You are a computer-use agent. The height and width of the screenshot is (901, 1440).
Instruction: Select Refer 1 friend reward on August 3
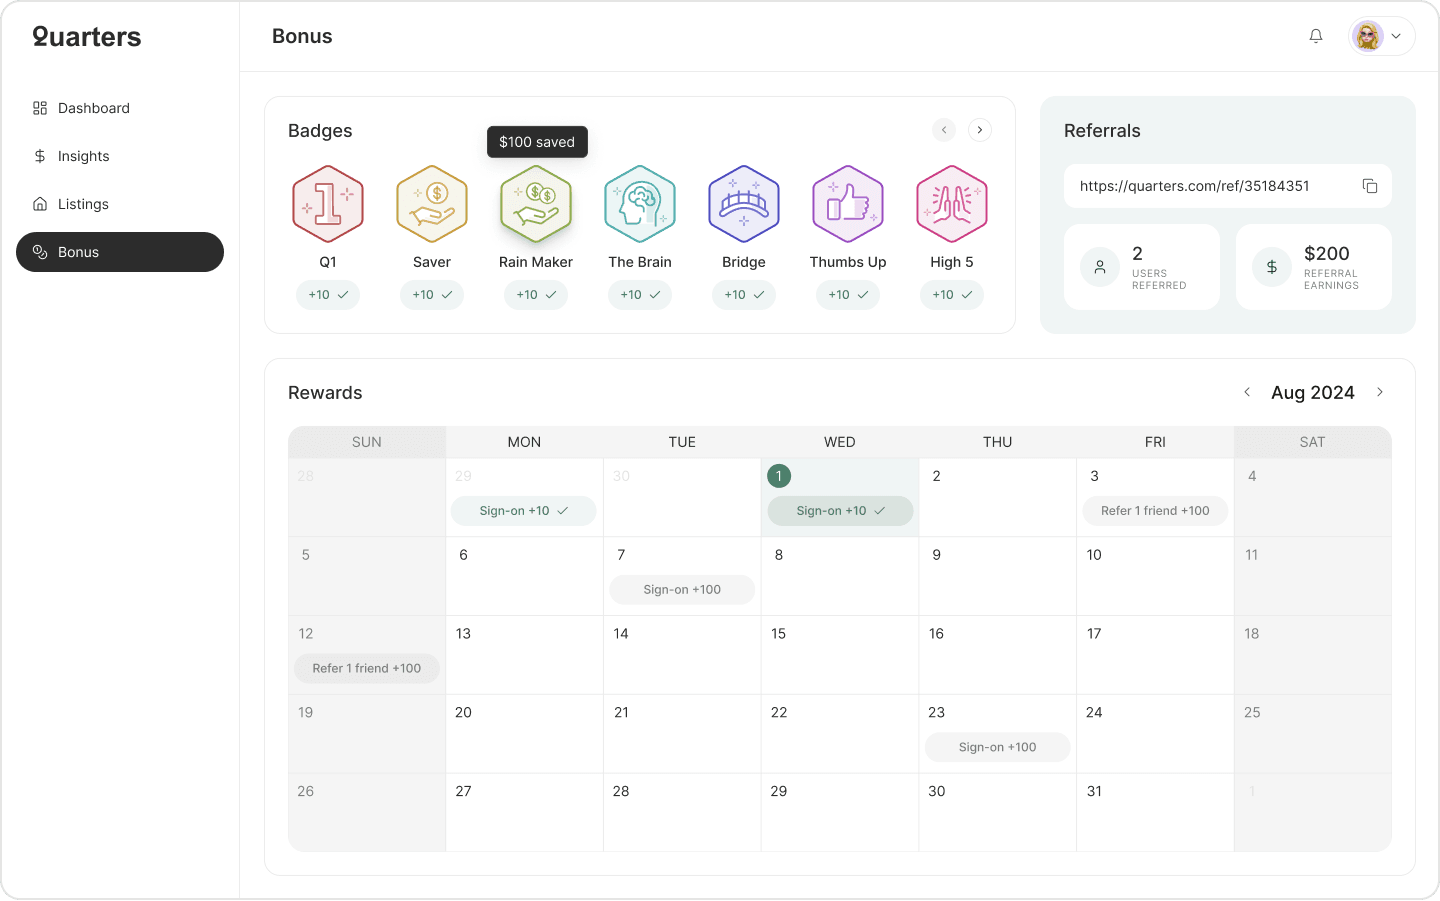click(1155, 510)
